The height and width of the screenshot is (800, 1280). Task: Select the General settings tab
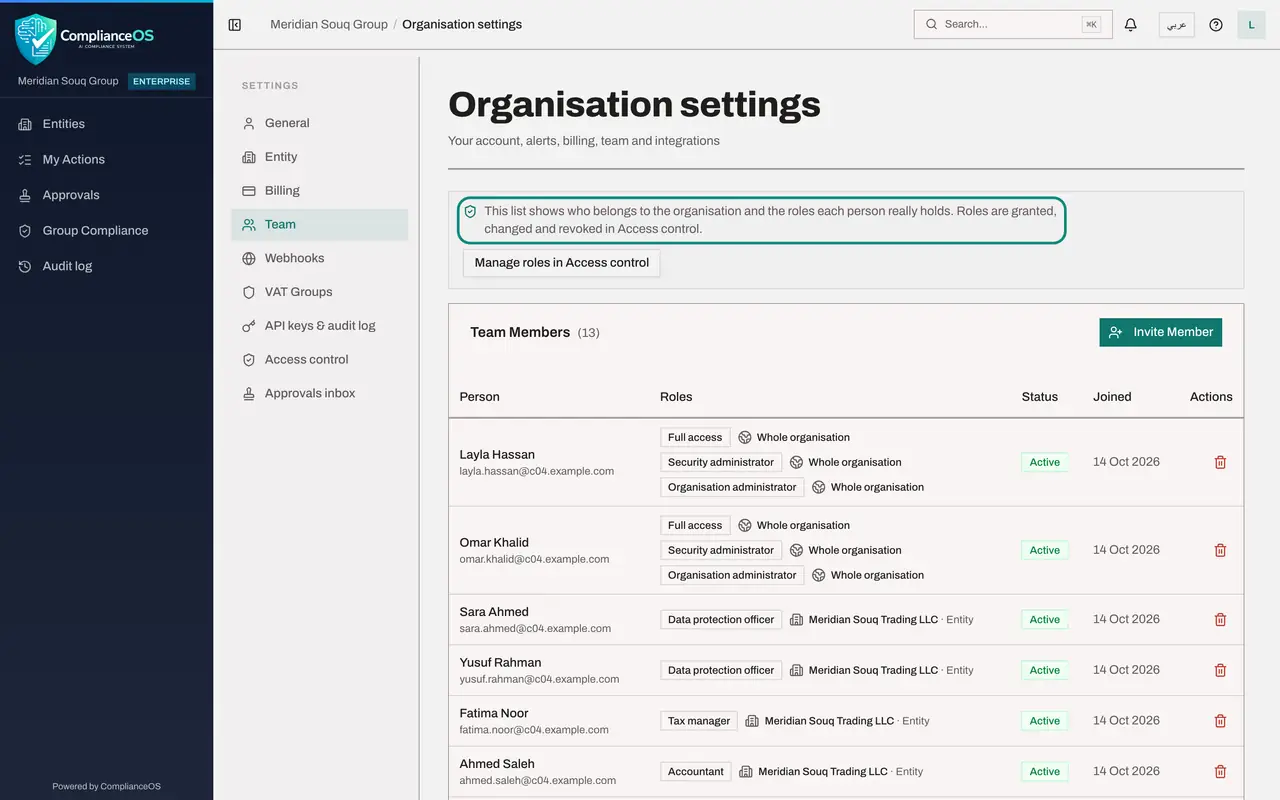tap(319, 123)
